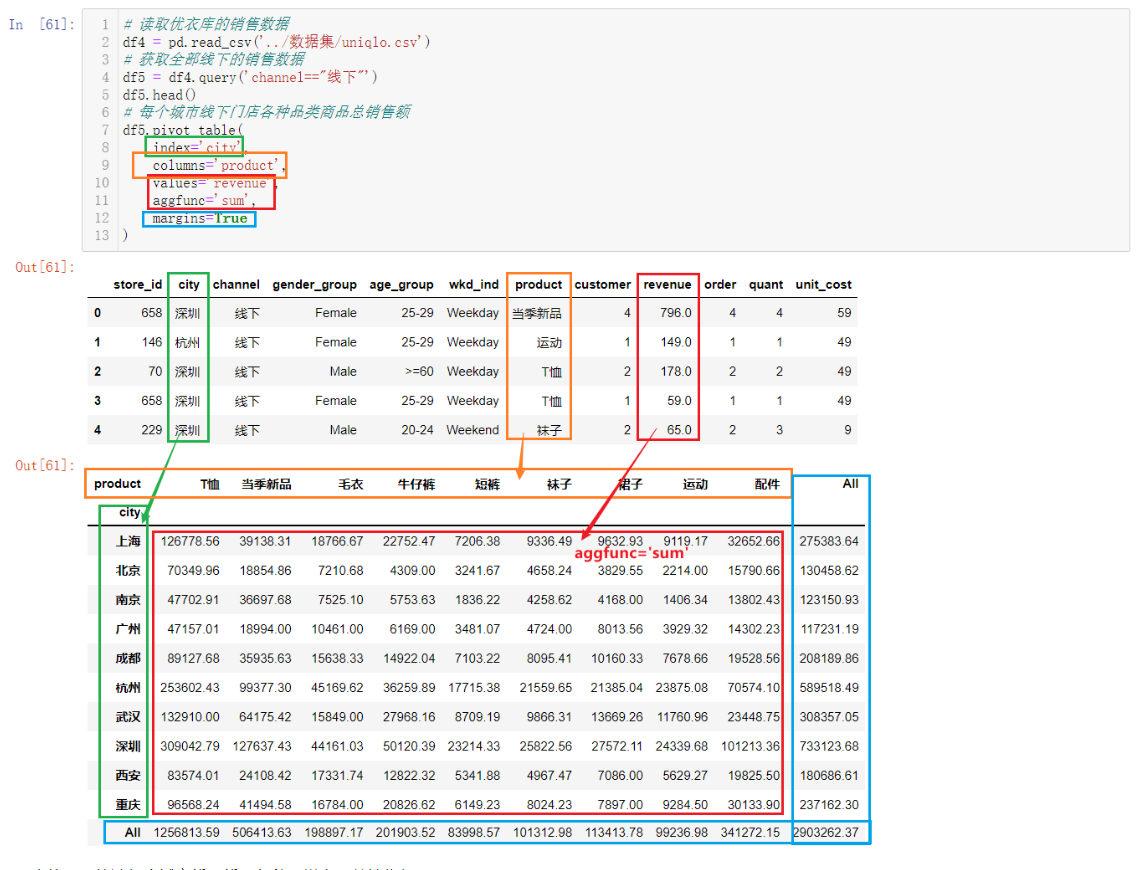
Task: Click the age_group column header
Action: click(401, 285)
